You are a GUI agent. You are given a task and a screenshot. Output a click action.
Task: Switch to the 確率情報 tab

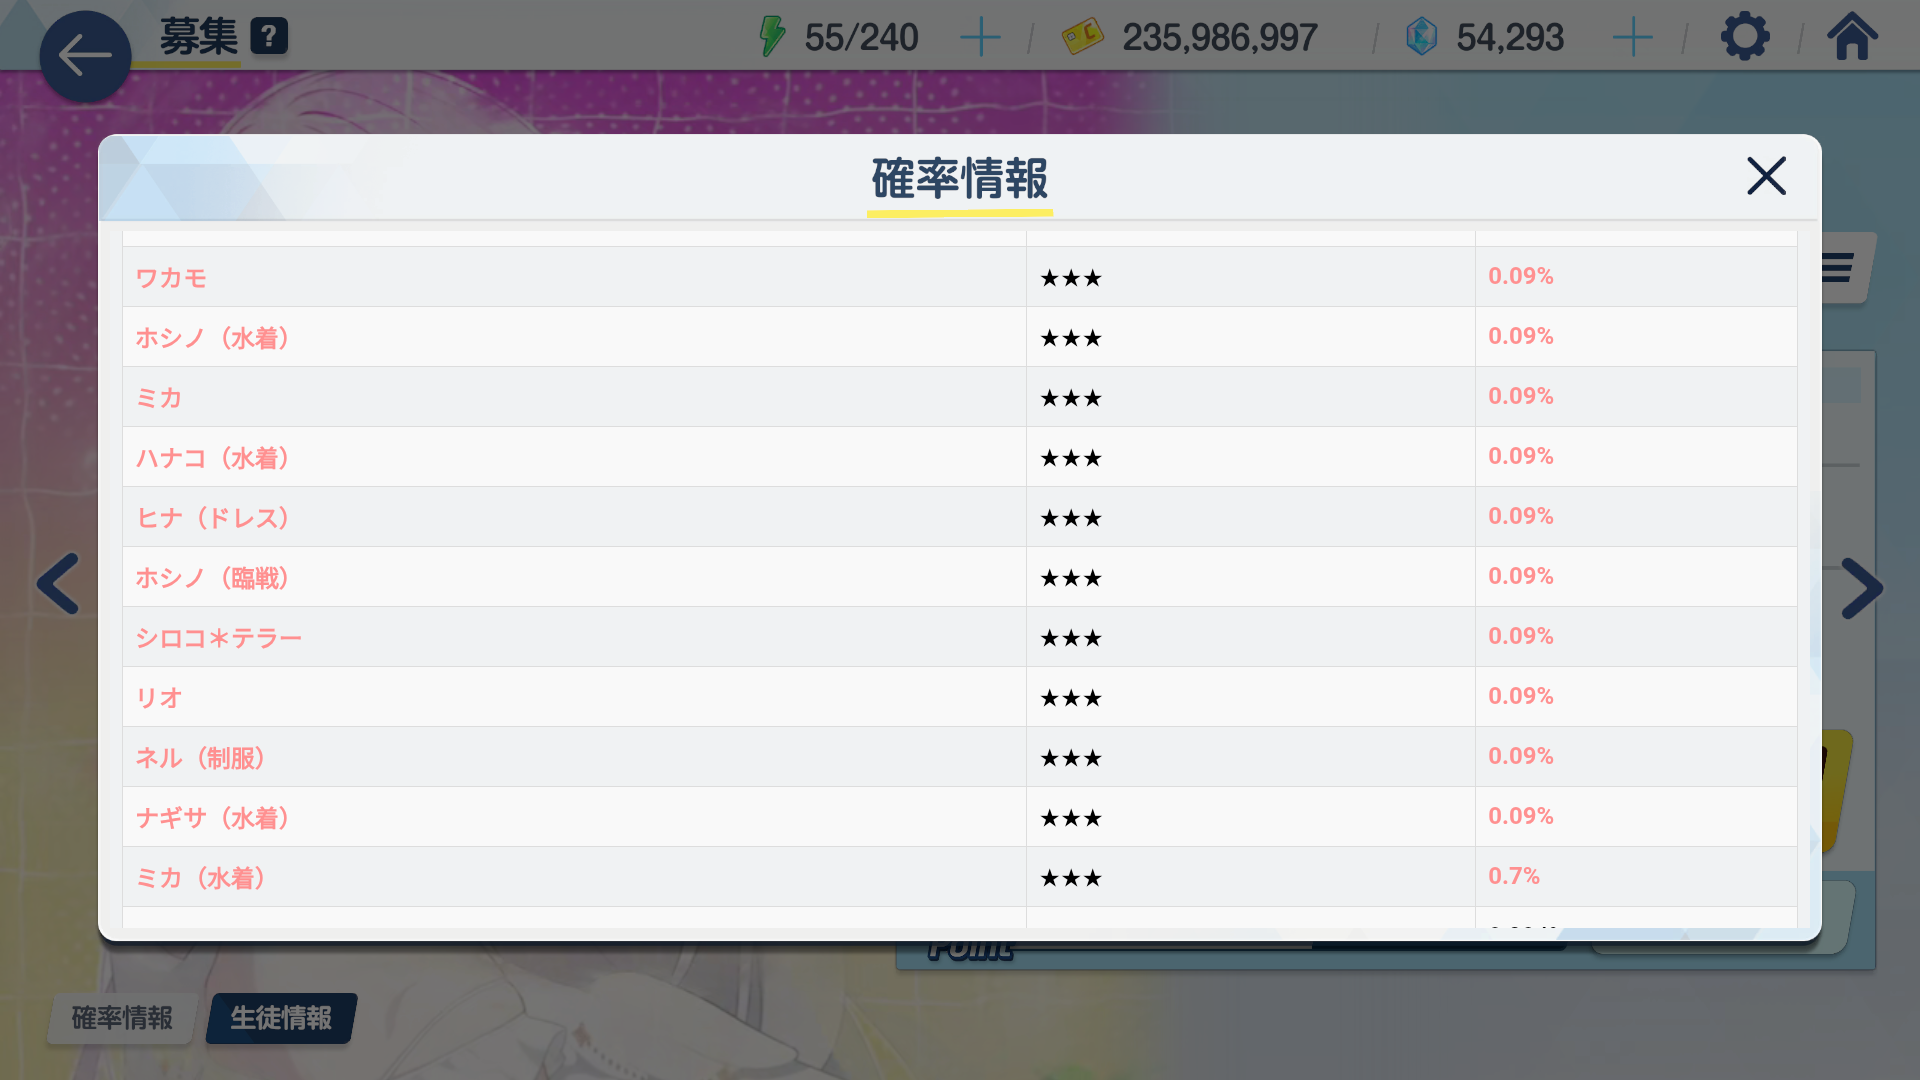[x=122, y=1018]
